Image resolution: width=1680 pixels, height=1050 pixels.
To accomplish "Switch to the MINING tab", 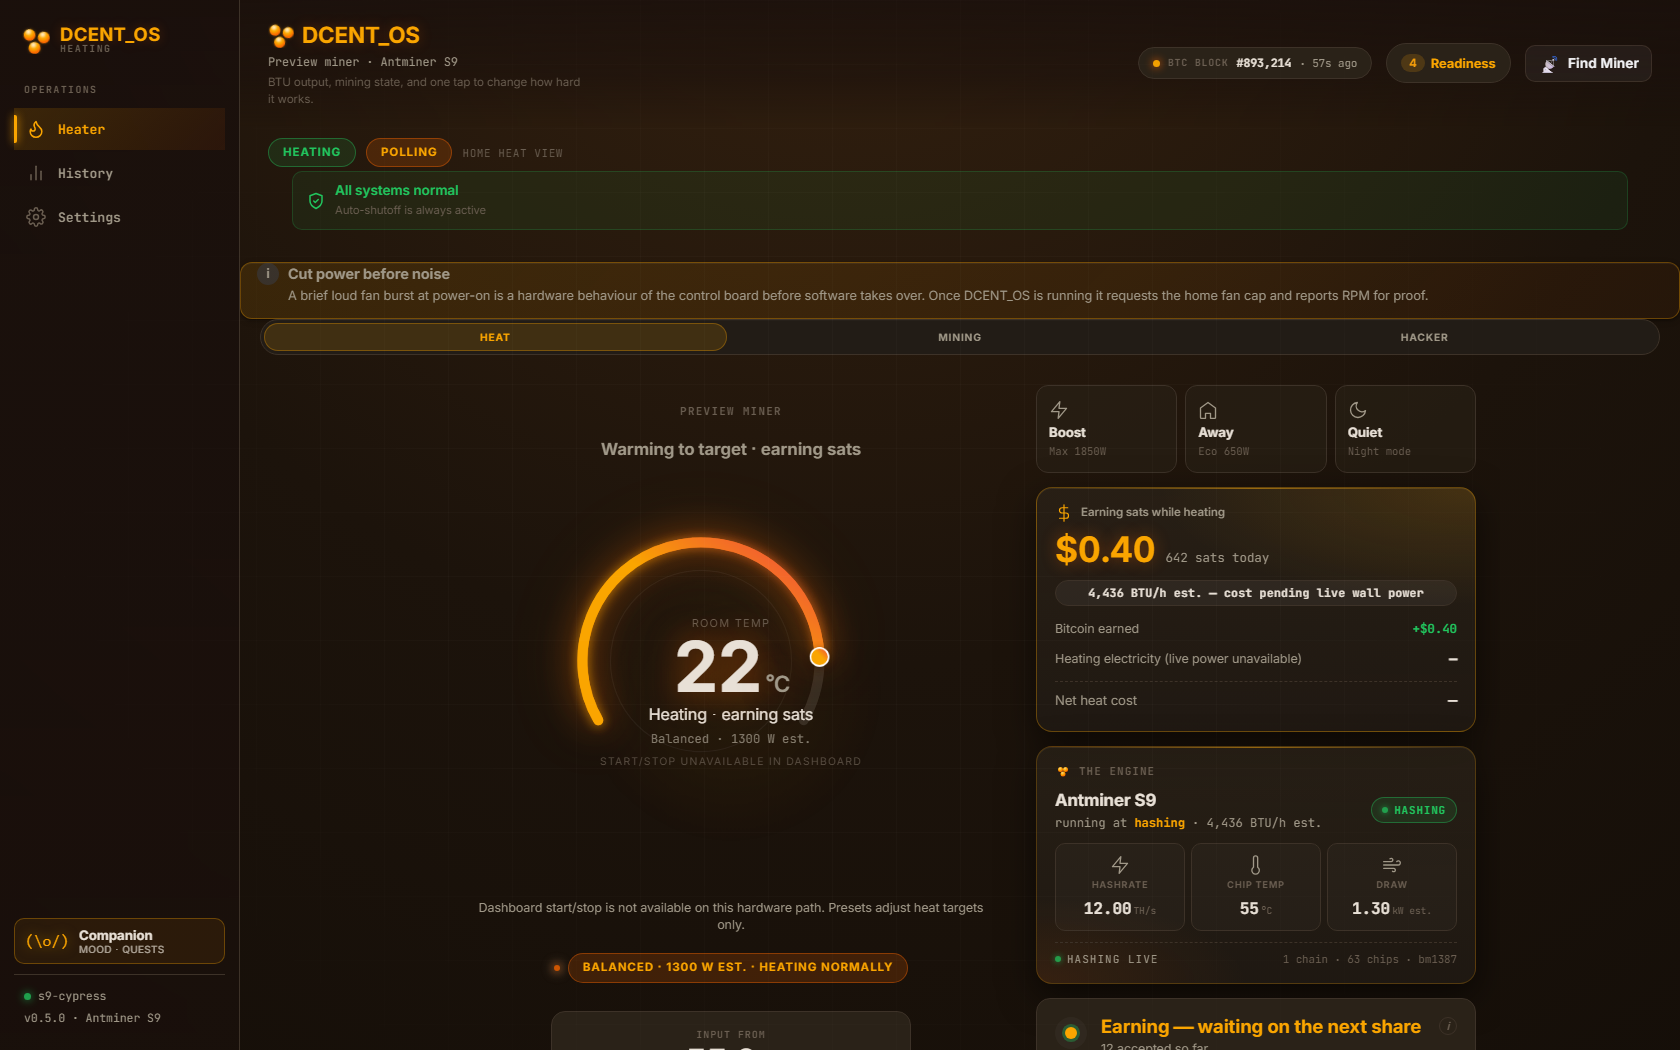I will tap(960, 337).
